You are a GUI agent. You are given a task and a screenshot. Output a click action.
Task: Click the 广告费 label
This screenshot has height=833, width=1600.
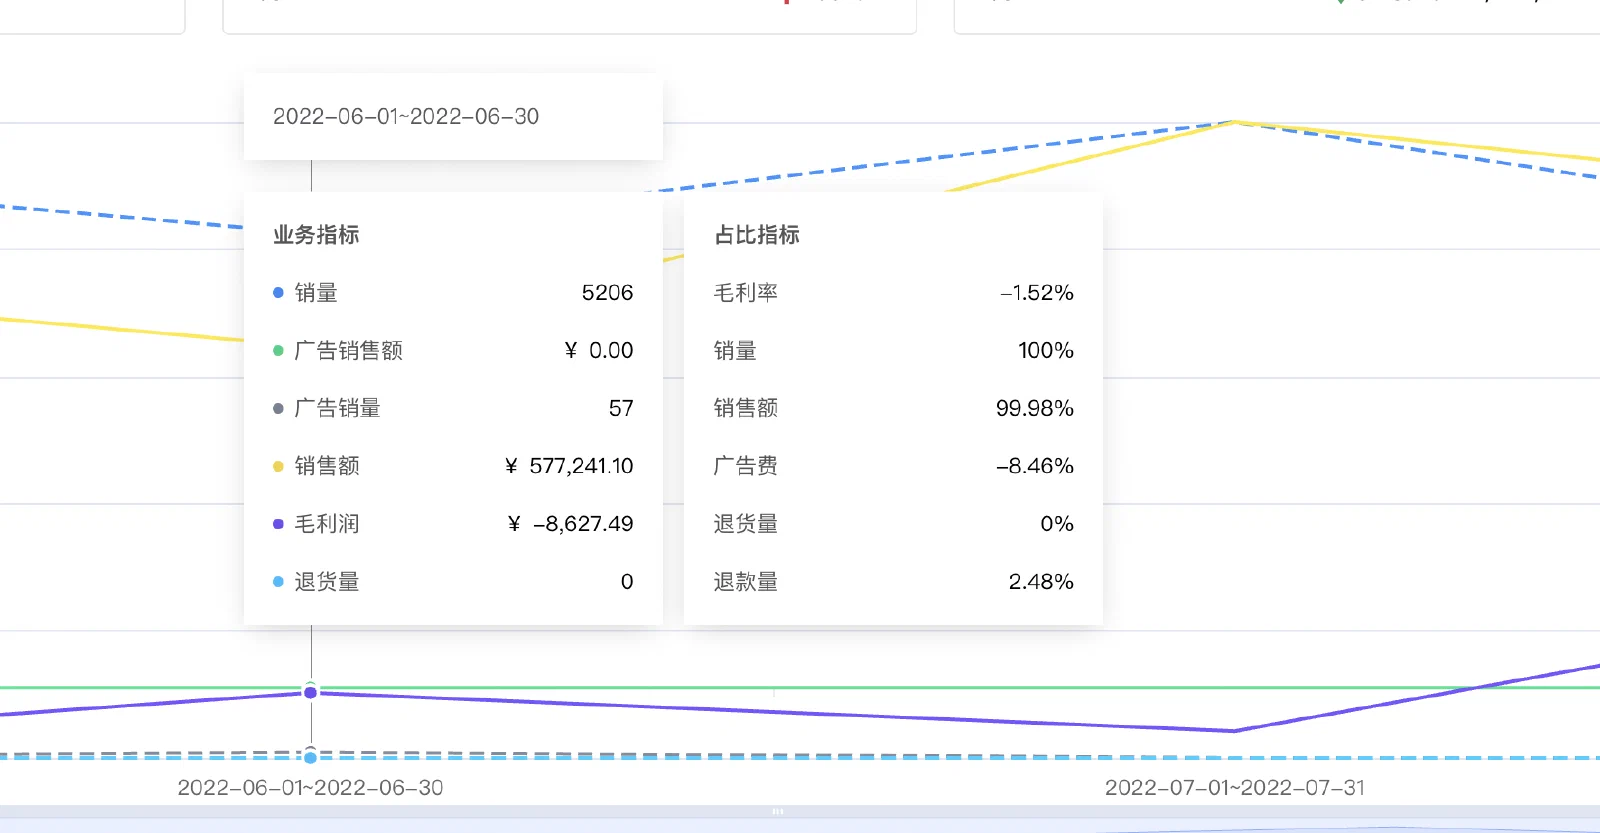[746, 466]
